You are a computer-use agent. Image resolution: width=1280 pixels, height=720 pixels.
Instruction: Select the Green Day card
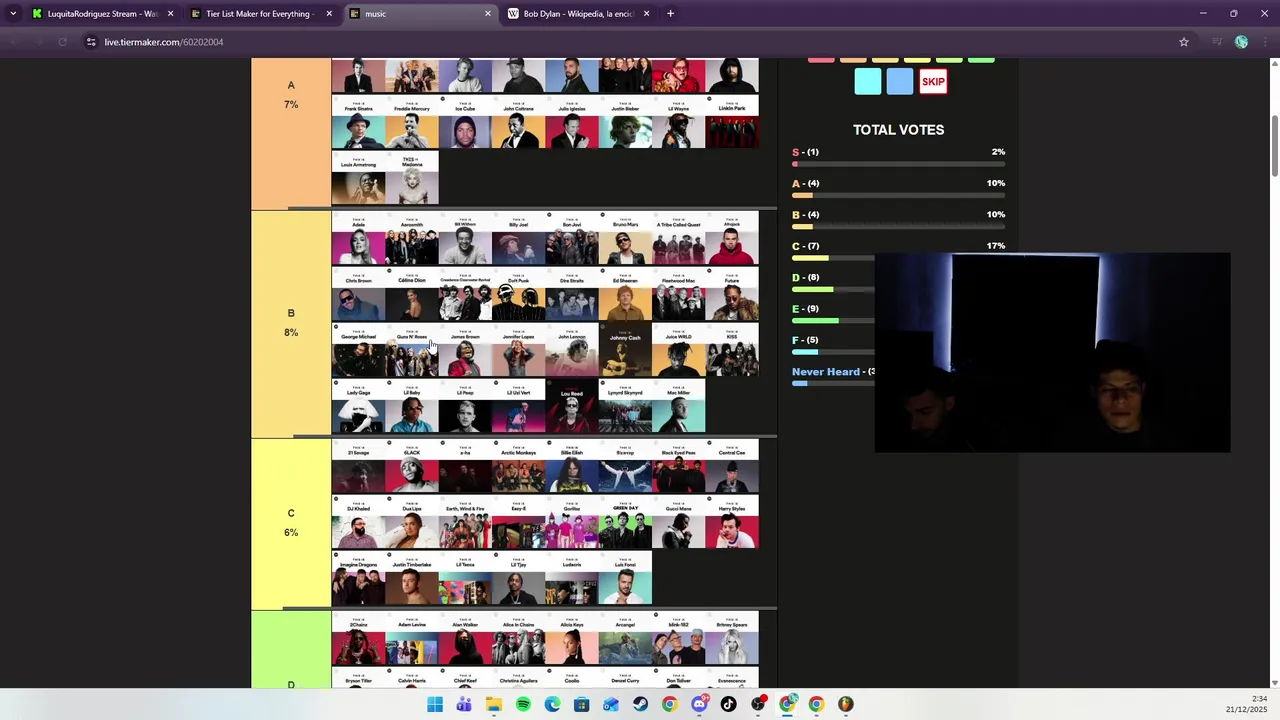pyautogui.click(x=625, y=524)
